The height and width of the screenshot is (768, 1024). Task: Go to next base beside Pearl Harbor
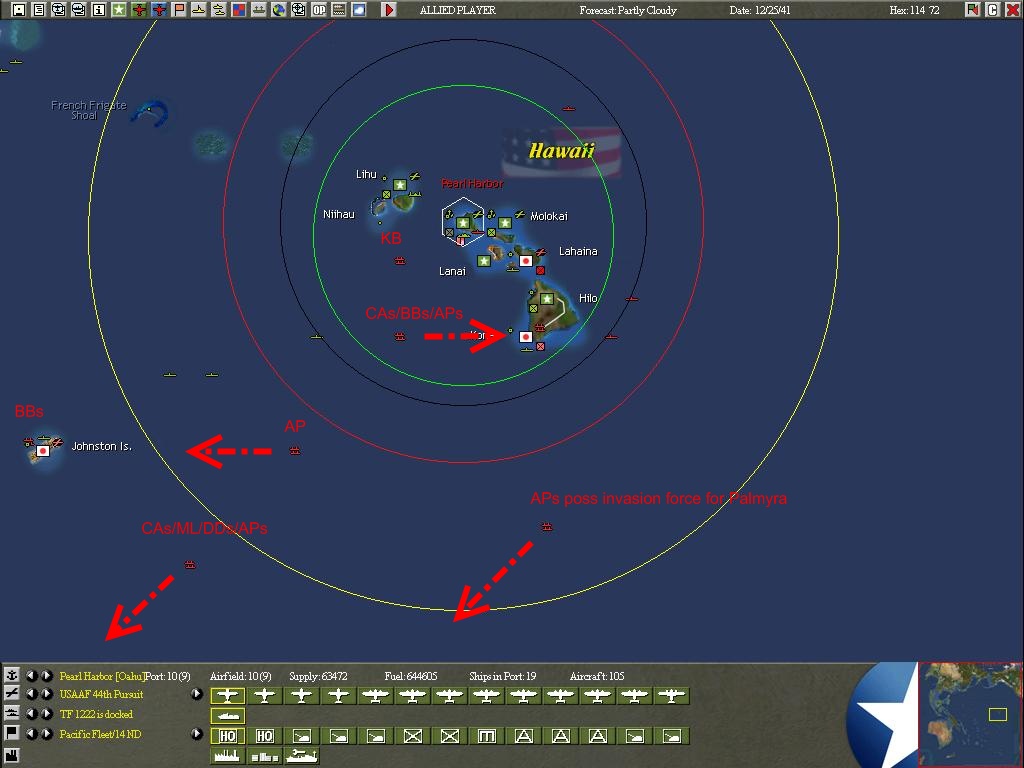(x=46, y=675)
